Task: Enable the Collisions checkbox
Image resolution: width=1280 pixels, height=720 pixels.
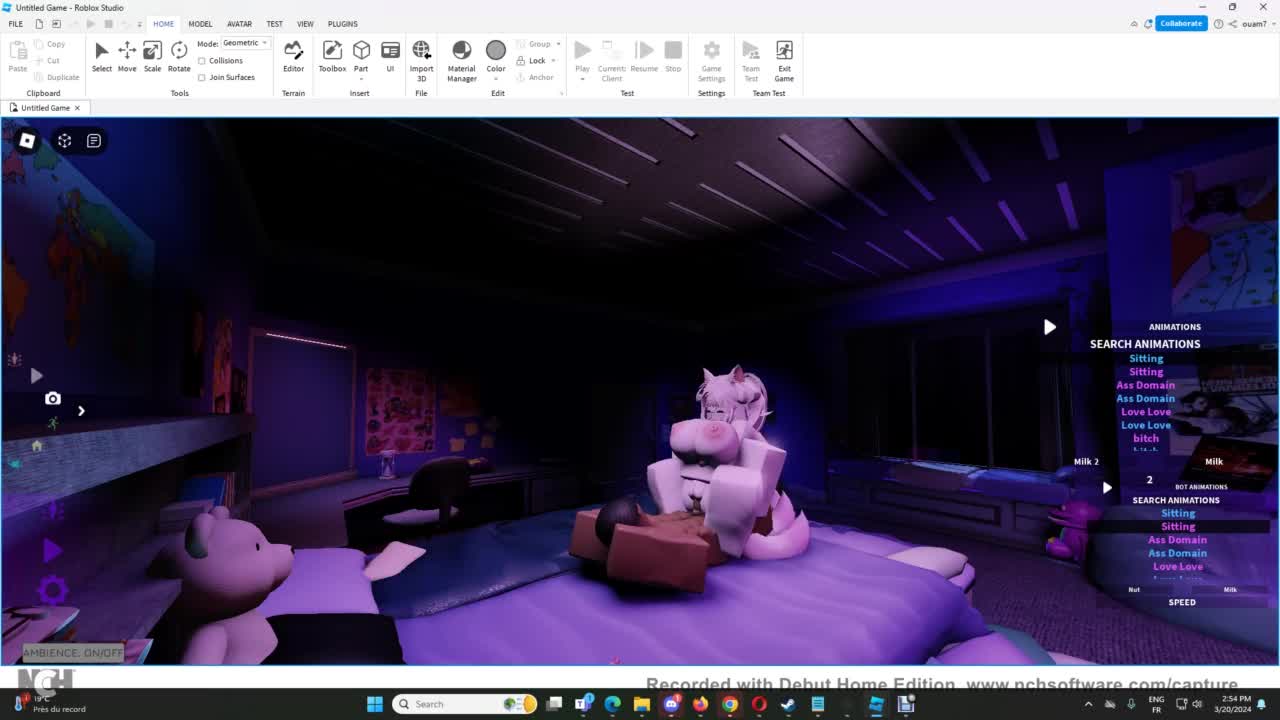Action: (202, 61)
